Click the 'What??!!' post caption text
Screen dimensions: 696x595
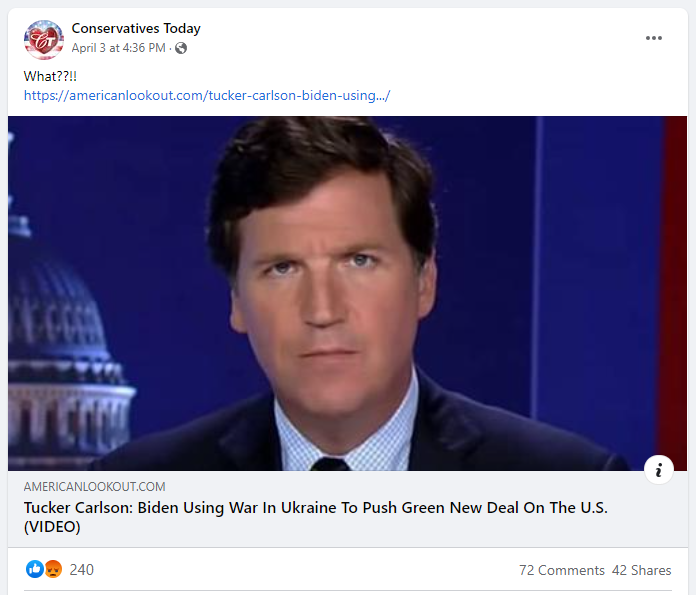tap(50, 76)
